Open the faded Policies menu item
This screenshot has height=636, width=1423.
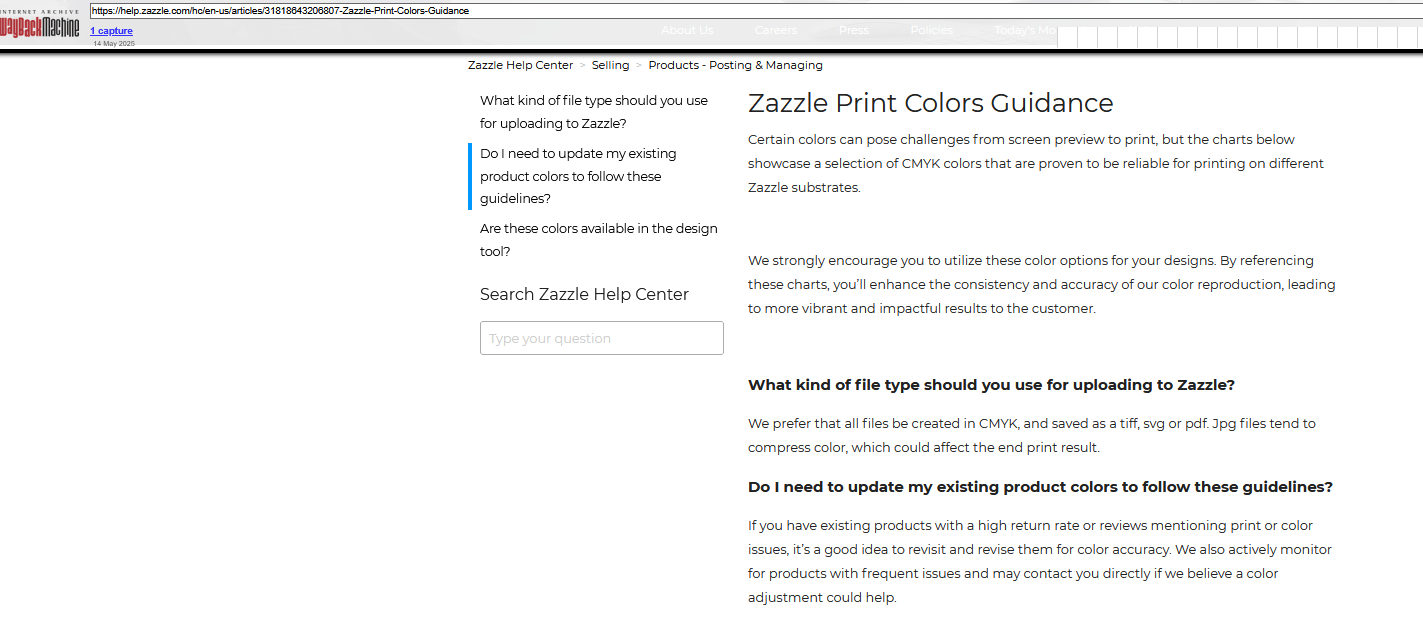[931, 30]
